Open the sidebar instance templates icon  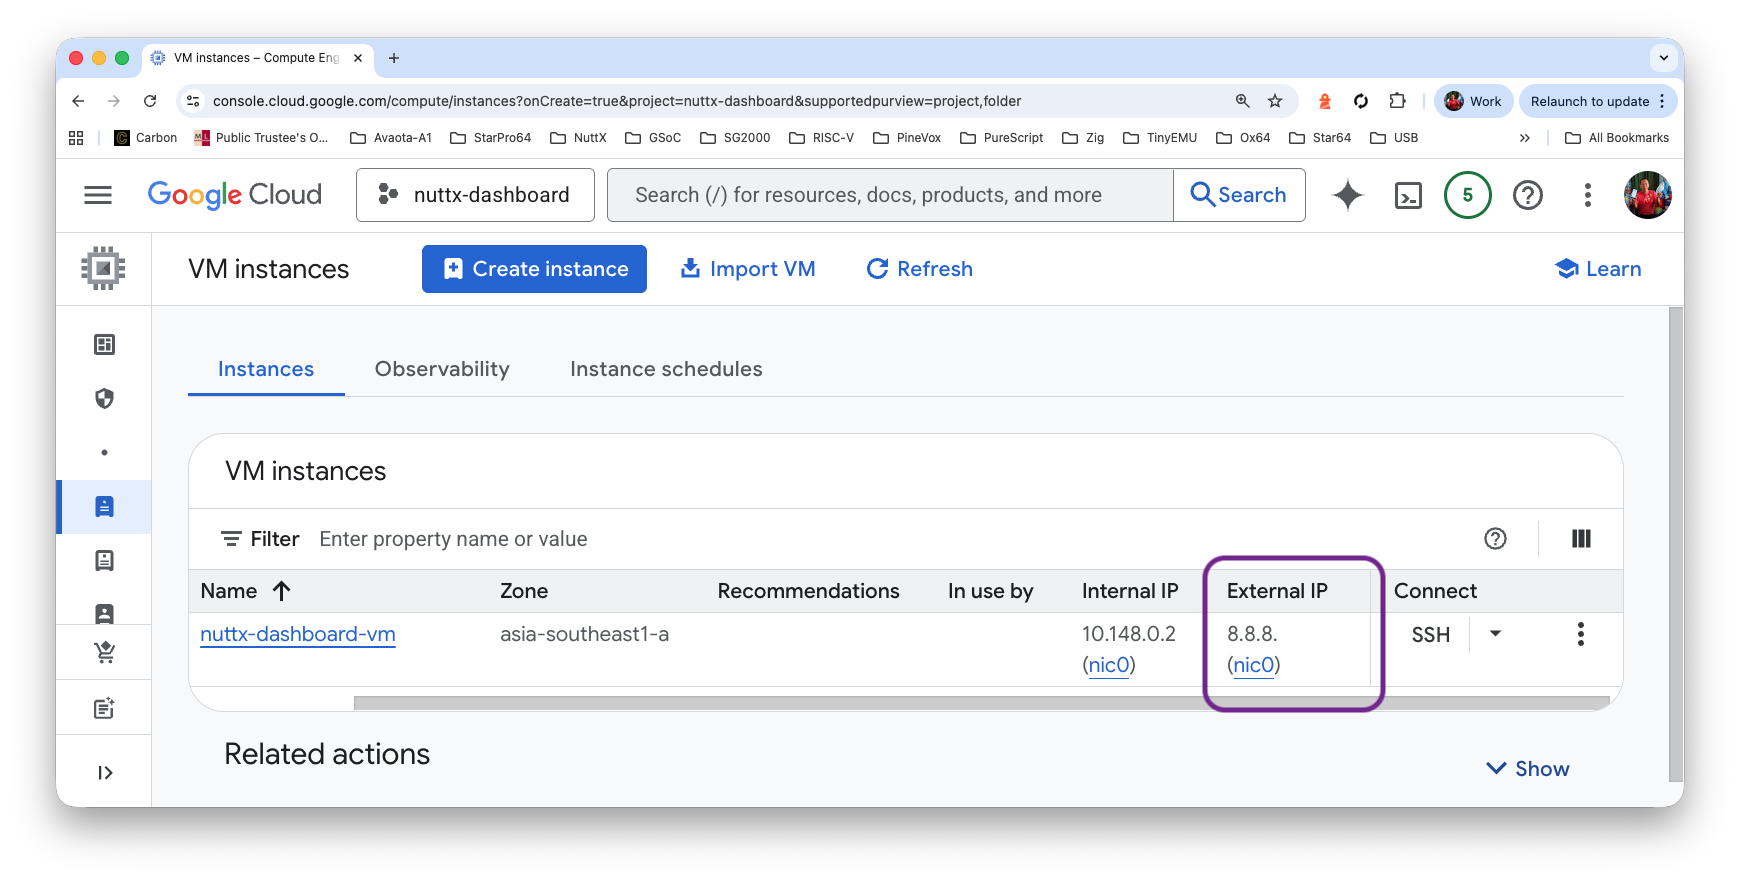(104, 560)
